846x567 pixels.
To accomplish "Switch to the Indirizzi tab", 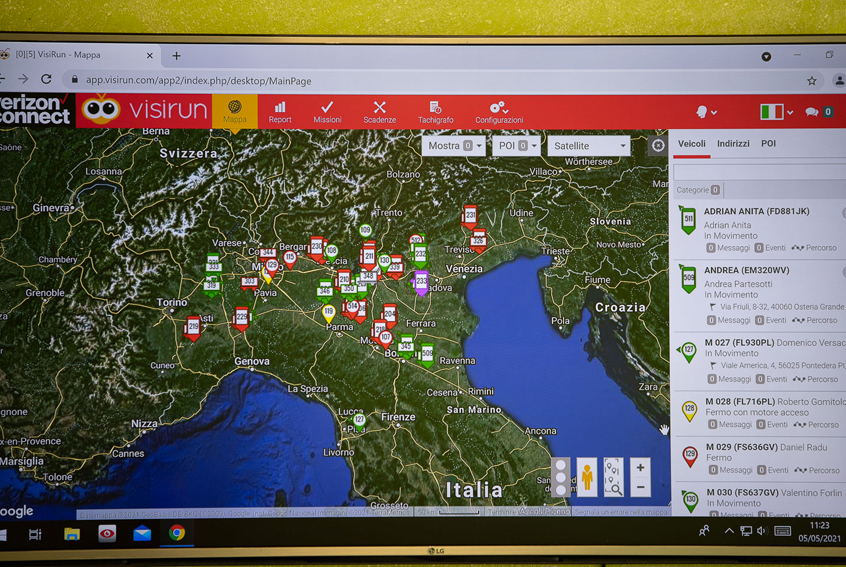I will 733,144.
